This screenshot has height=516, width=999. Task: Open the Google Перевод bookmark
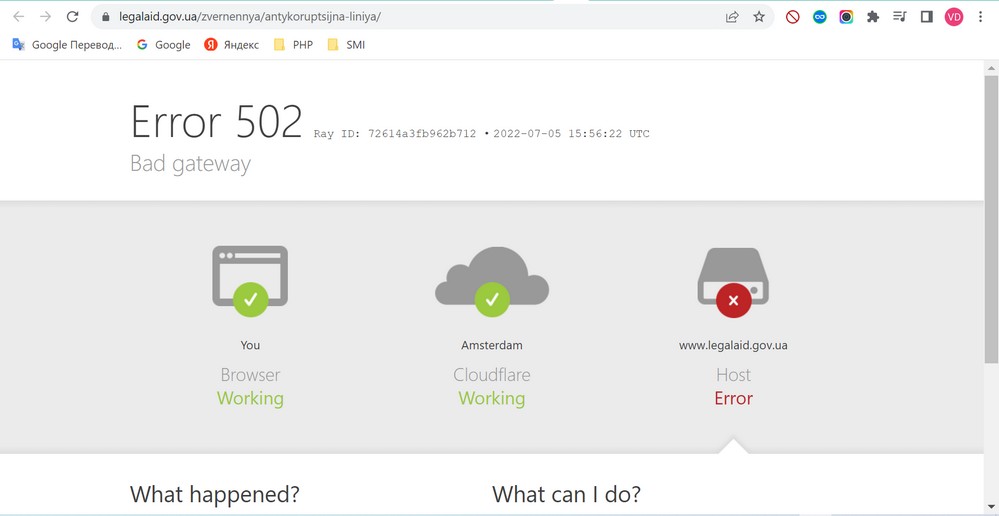(67, 45)
